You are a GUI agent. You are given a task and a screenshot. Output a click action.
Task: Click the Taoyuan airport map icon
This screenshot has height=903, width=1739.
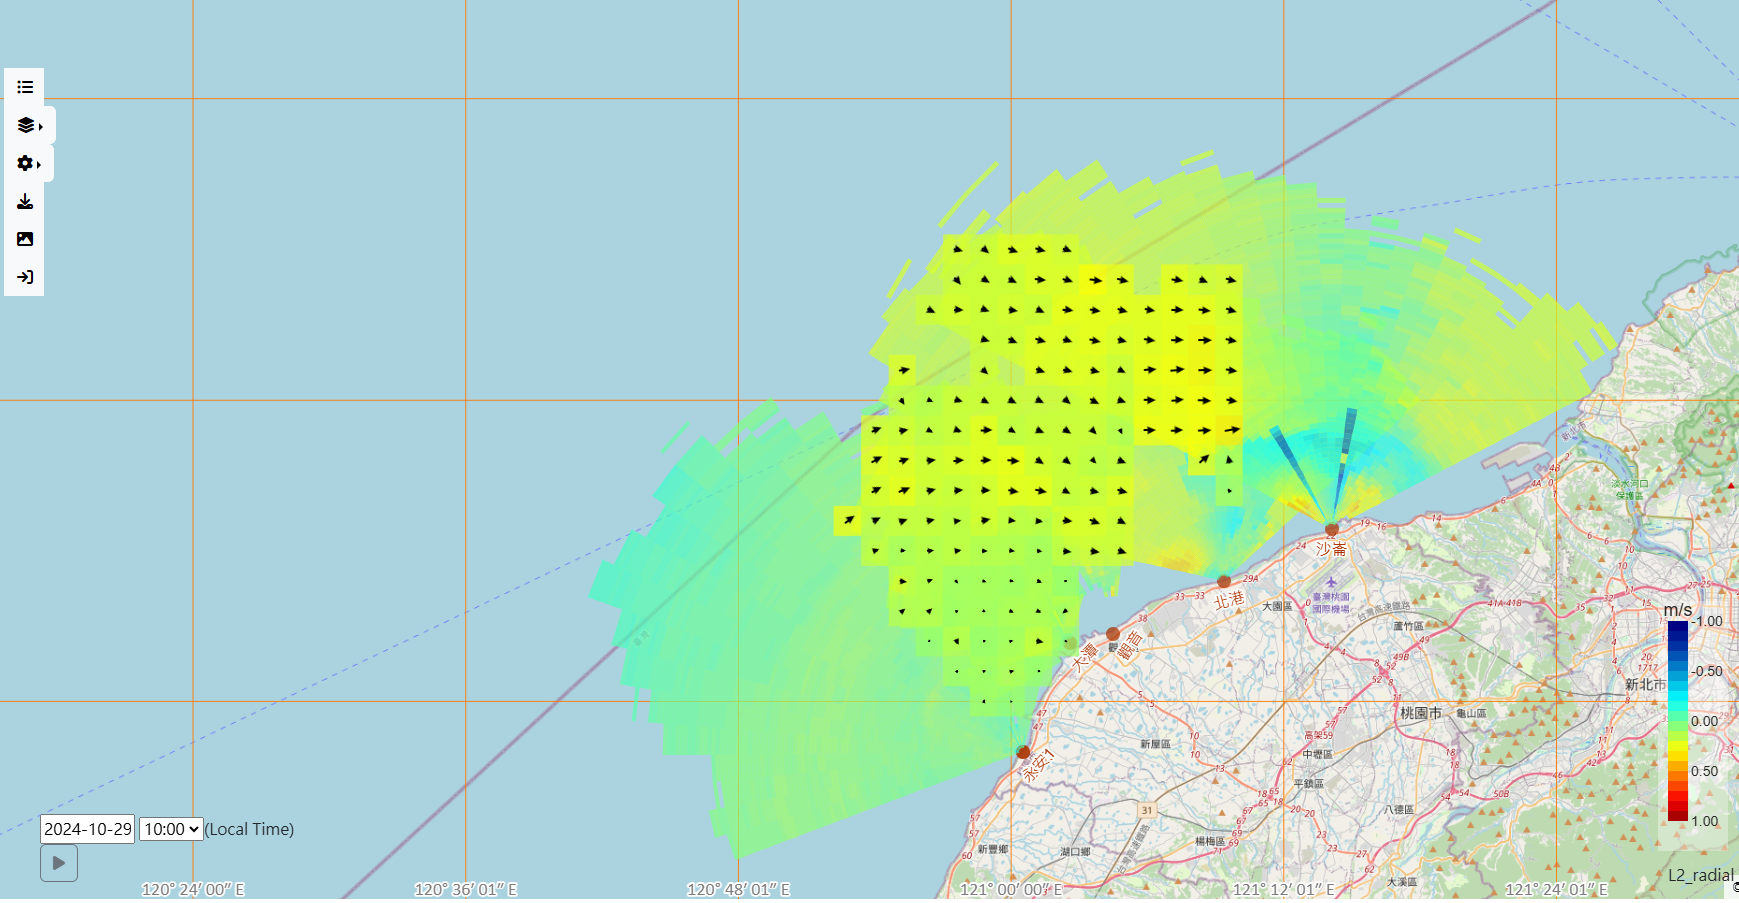click(x=1330, y=582)
